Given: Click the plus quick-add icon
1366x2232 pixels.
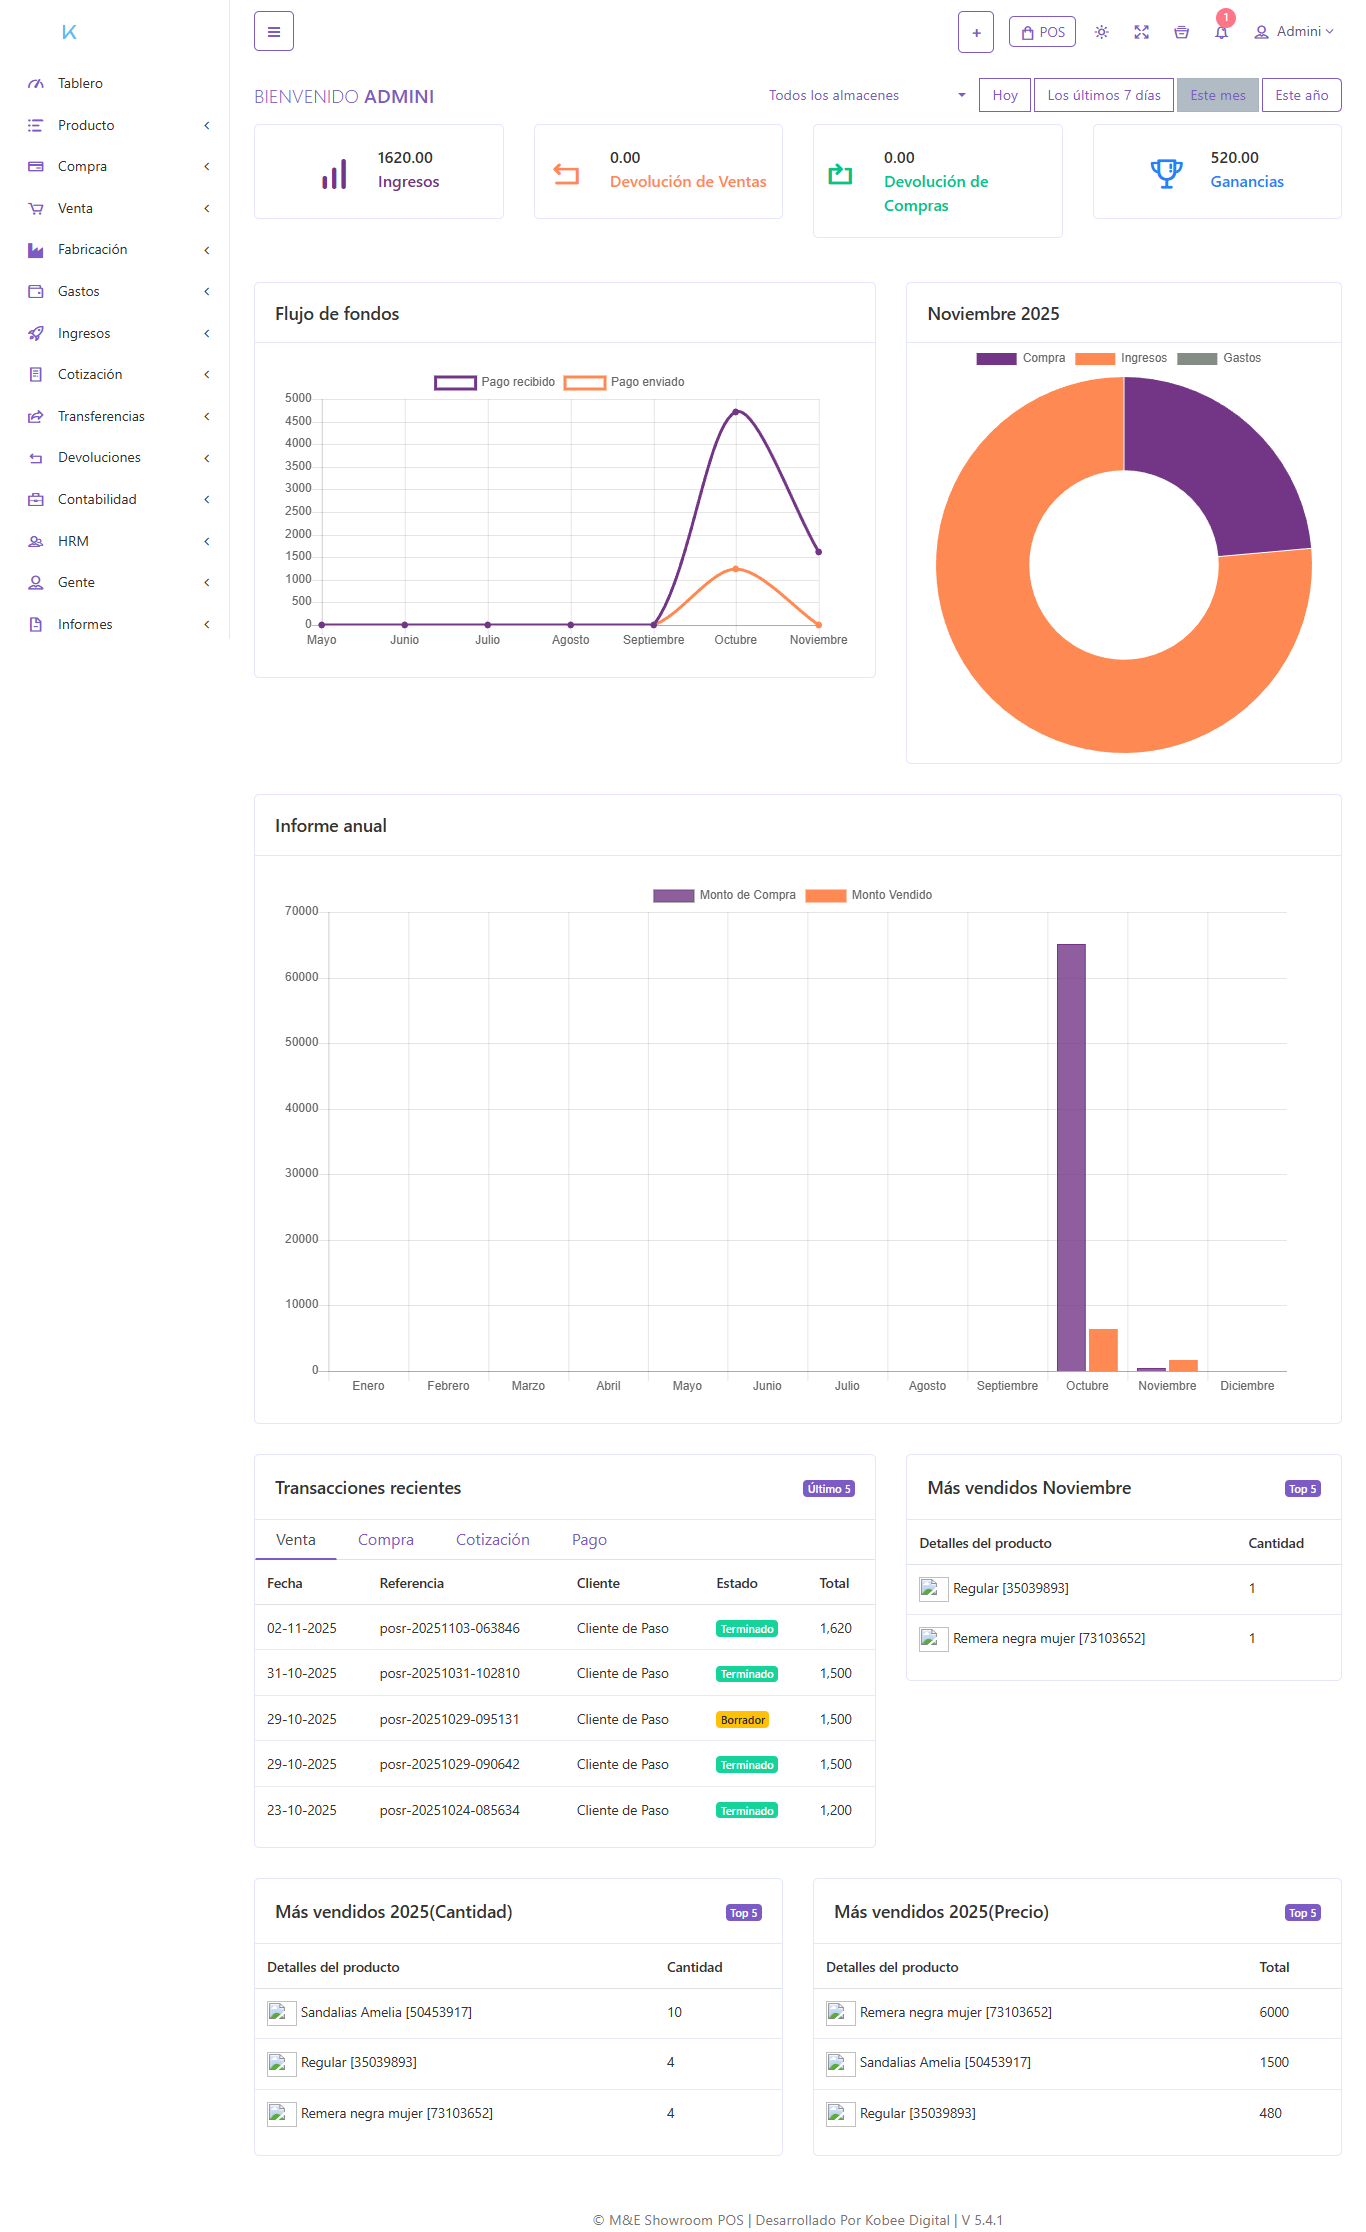Looking at the screenshot, I should pos(975,32).
